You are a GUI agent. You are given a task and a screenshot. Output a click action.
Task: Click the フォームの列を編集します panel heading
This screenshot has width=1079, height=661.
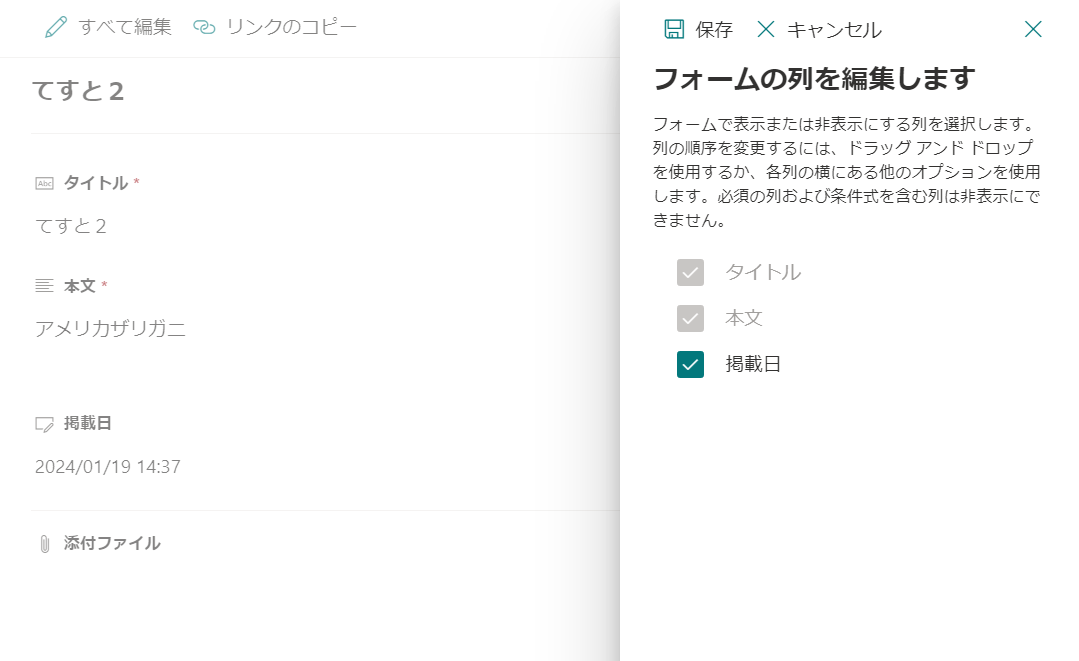click(x=814, y=78)
